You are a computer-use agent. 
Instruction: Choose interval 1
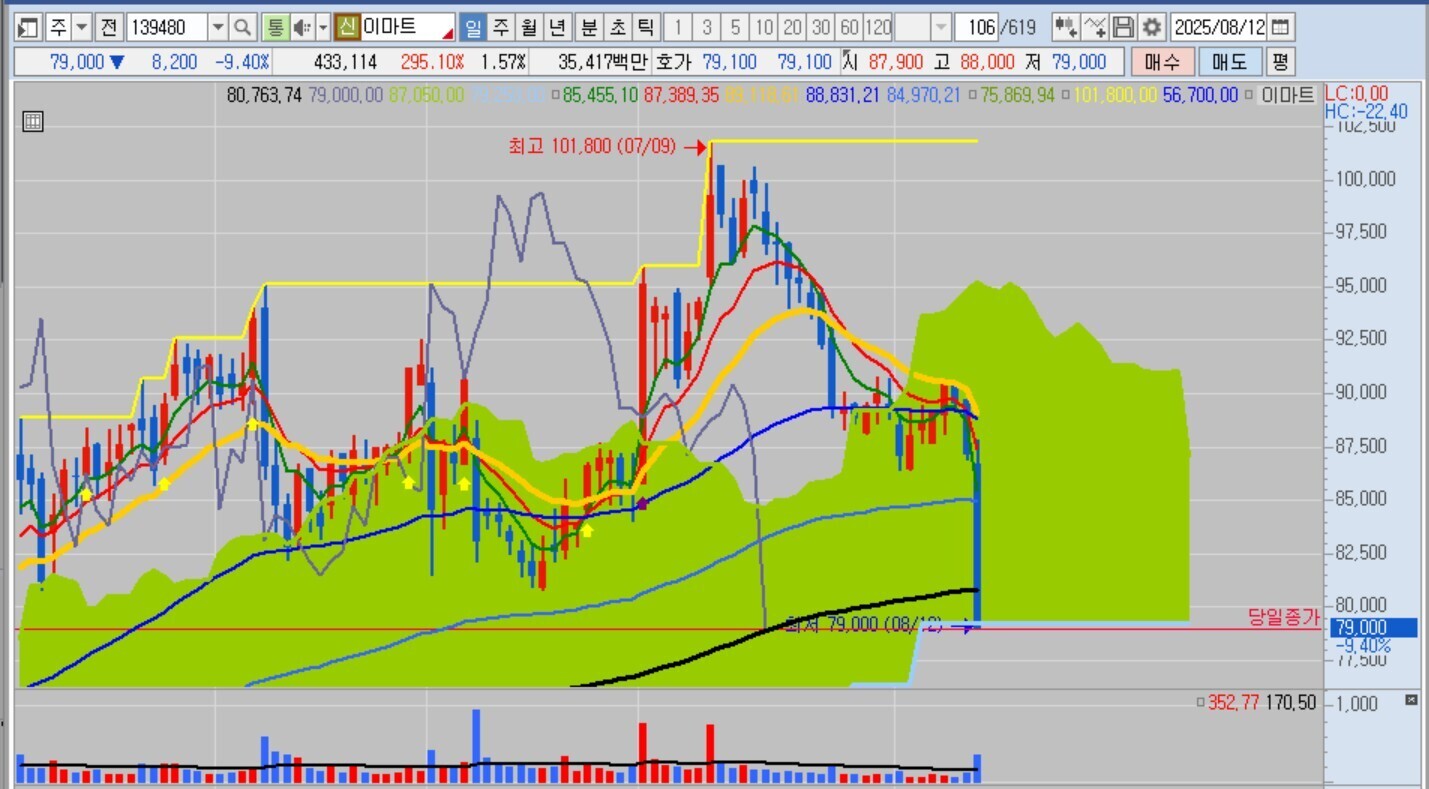click(x=678, y=27)
